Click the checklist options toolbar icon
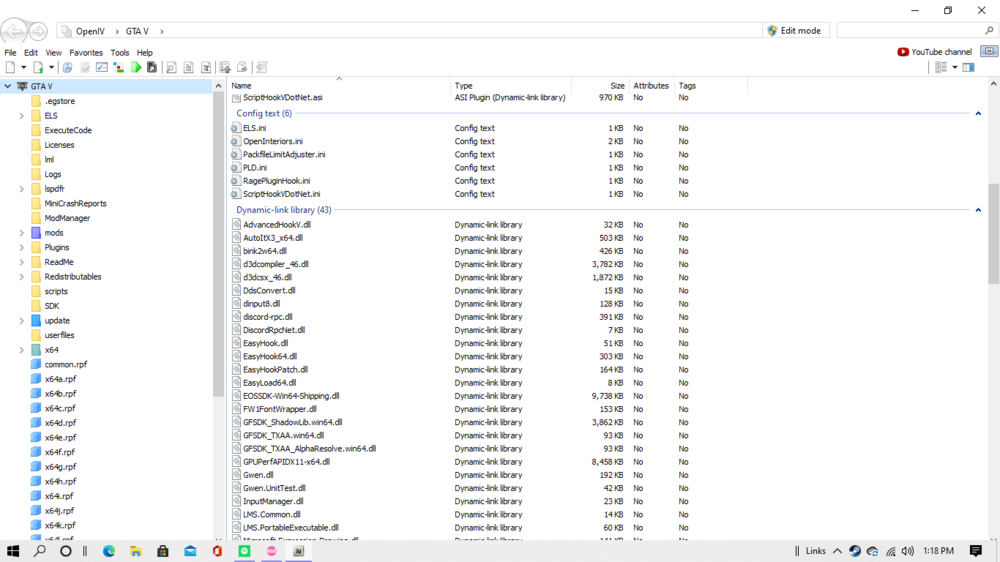The width and height of the screenshot is (1000, 562). click(101, 68)
